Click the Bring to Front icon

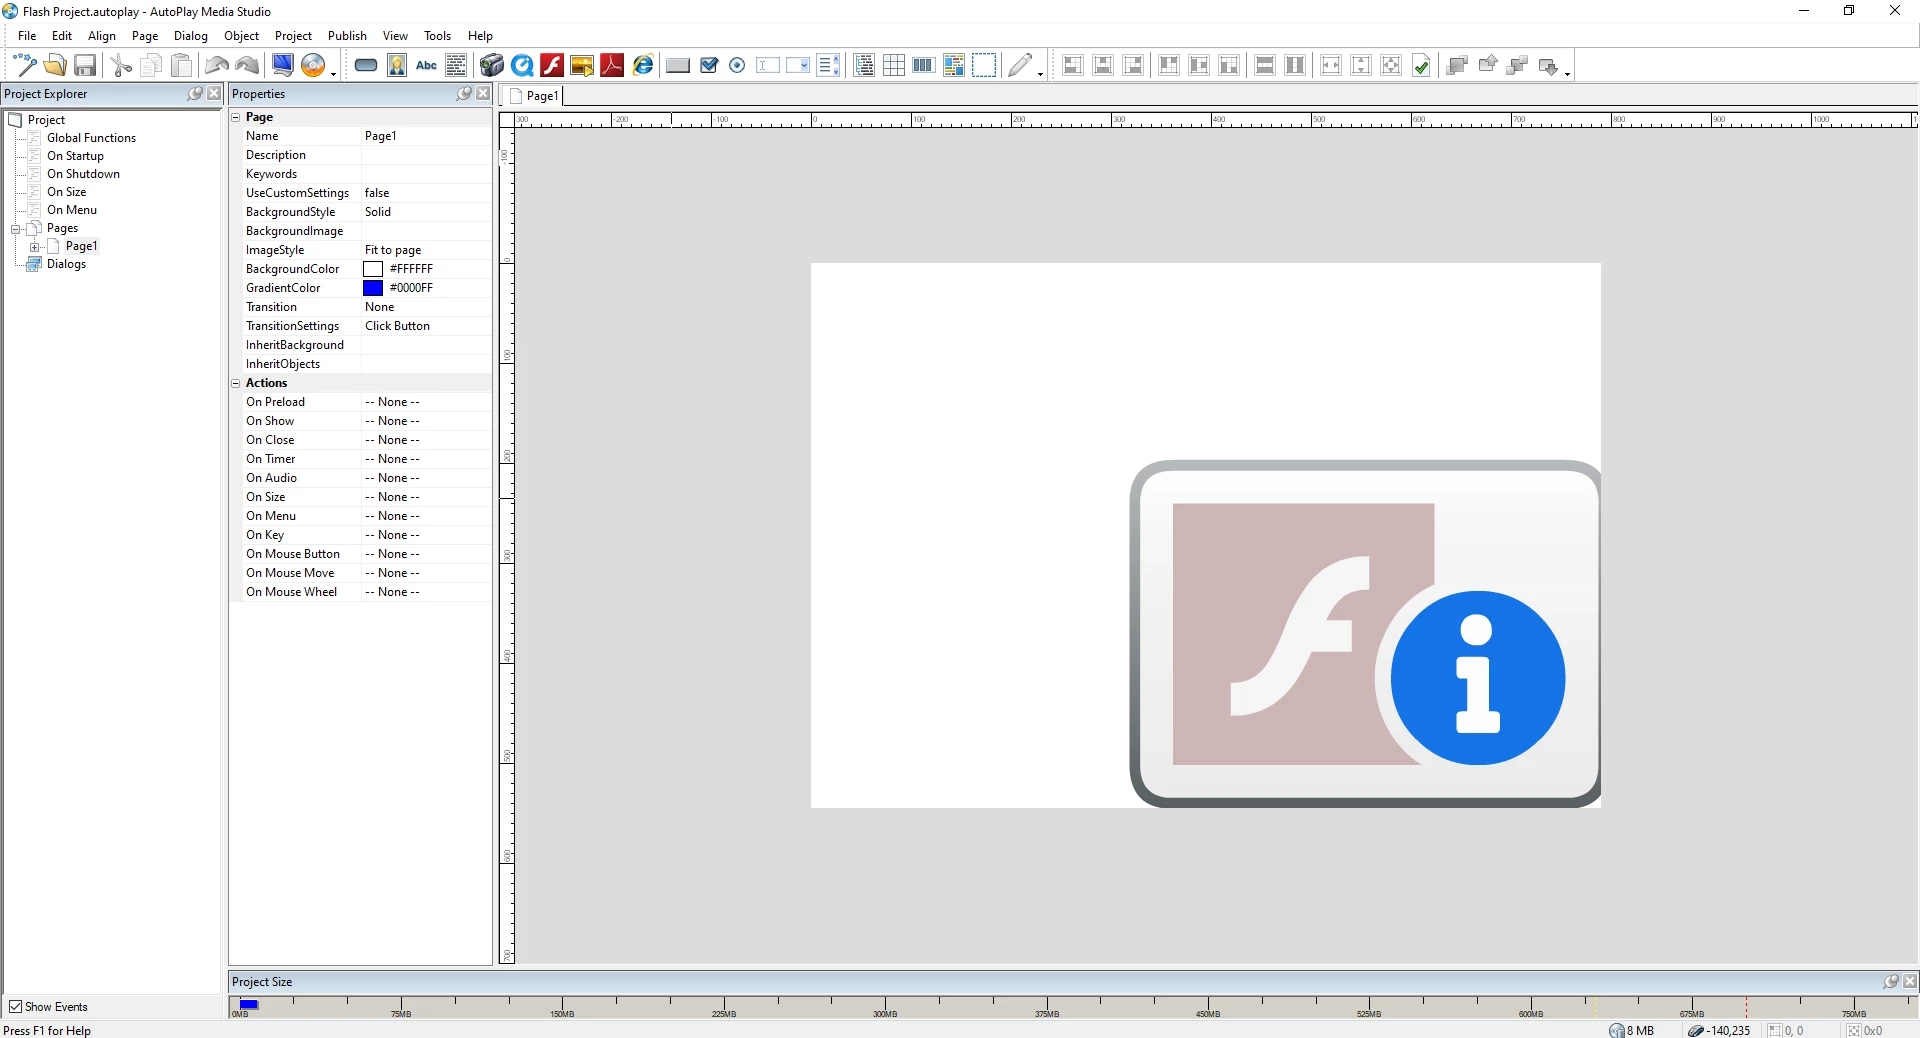pyautogui.click(x=1457, y=66)
